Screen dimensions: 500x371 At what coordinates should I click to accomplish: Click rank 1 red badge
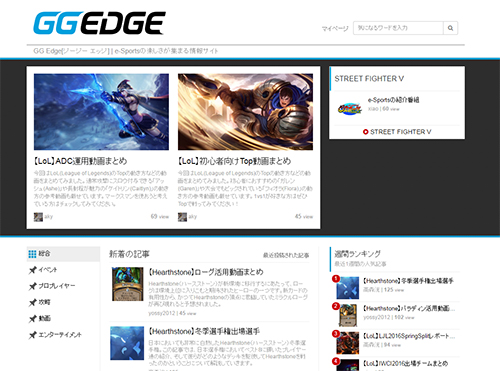tap(336, 279)
